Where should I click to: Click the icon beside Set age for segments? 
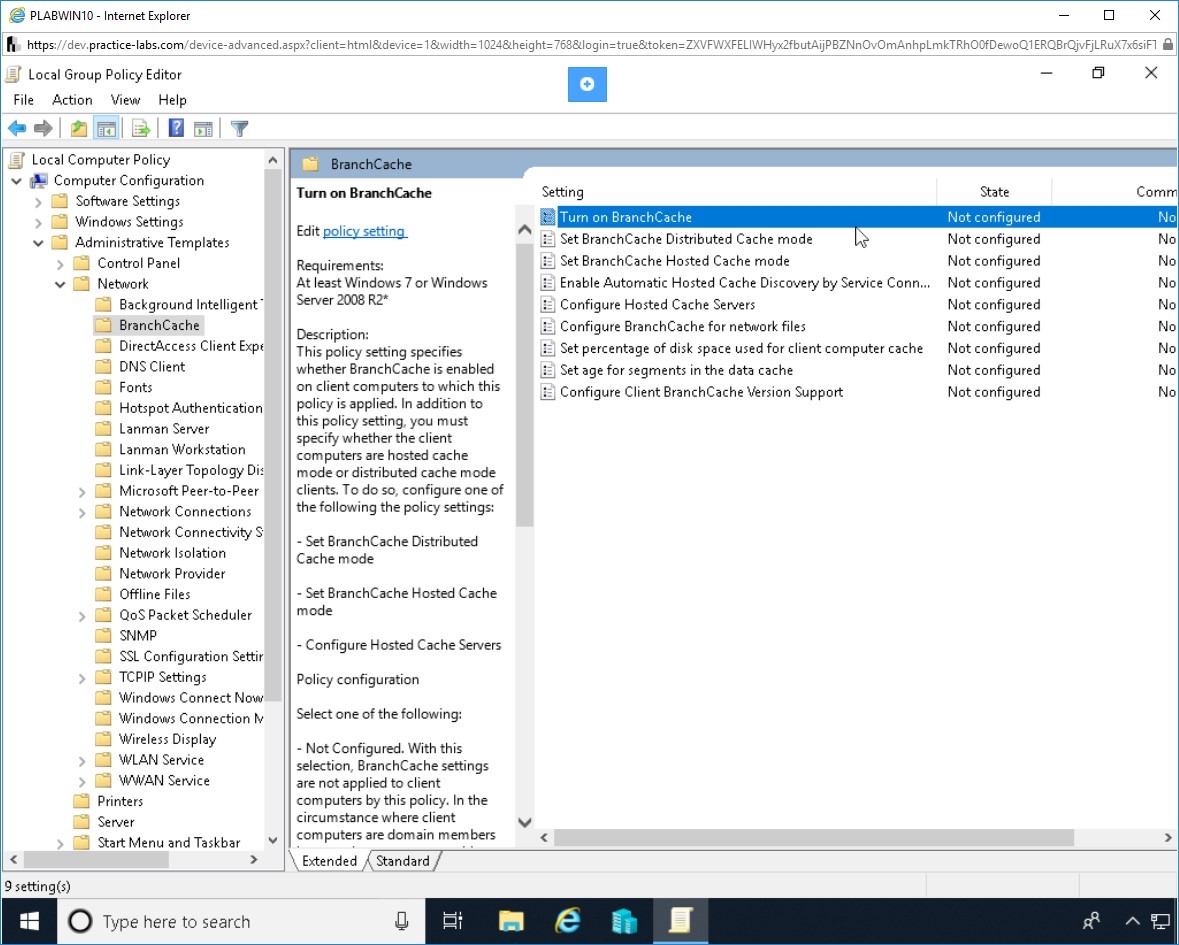pyautogui.click(x=547, y=370)
